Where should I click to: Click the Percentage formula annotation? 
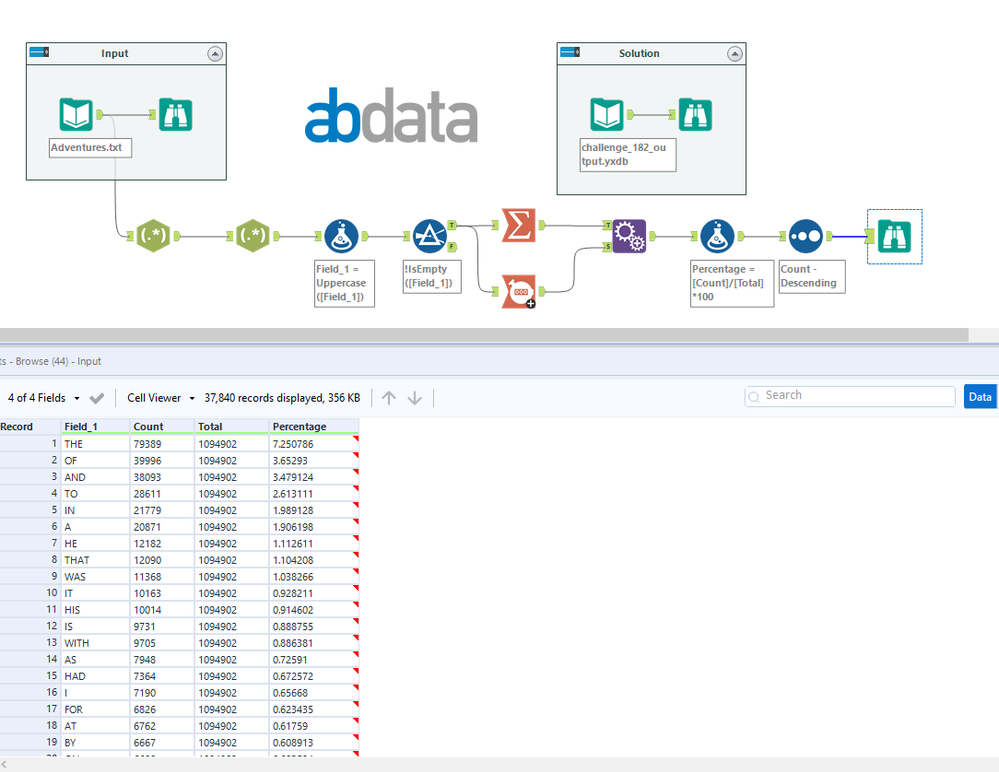pyautogui.click(x=732, y=283)
